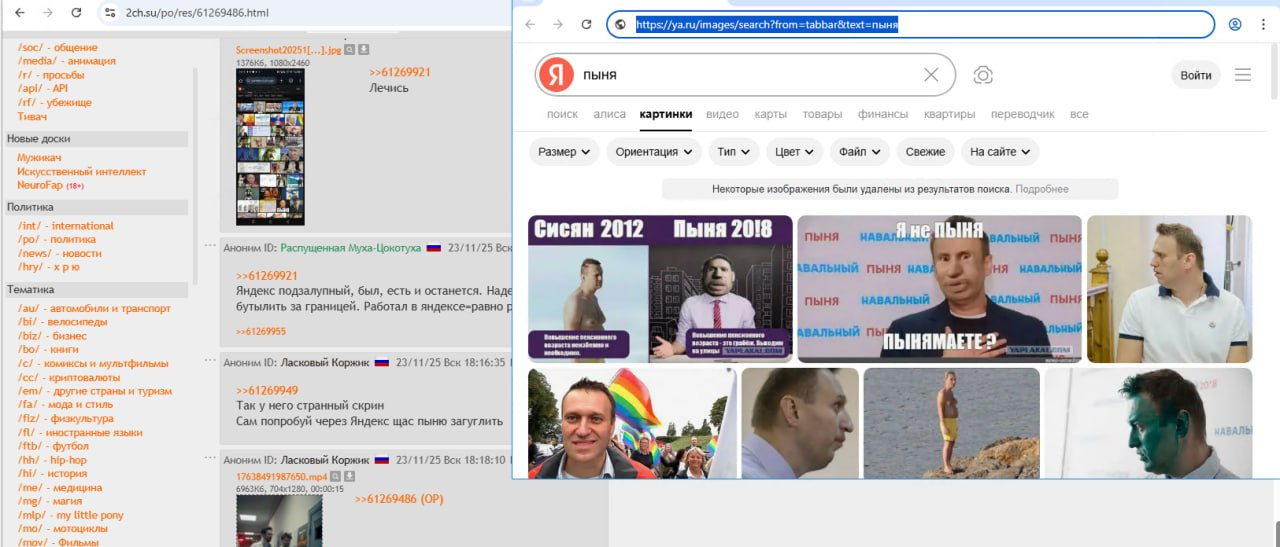Switch to the алиса tab

pyautogui.click(x=609, y=114)
